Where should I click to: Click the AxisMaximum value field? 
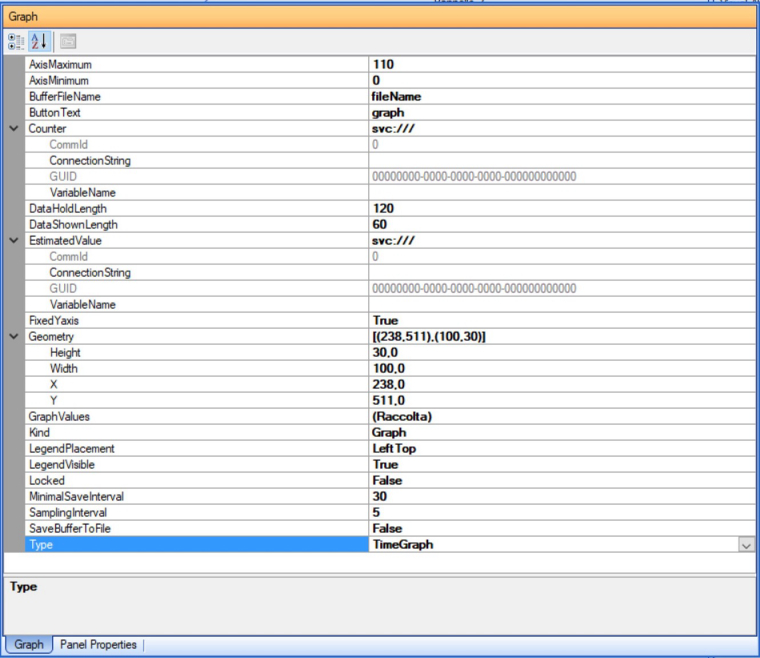[x=560, y=65]
